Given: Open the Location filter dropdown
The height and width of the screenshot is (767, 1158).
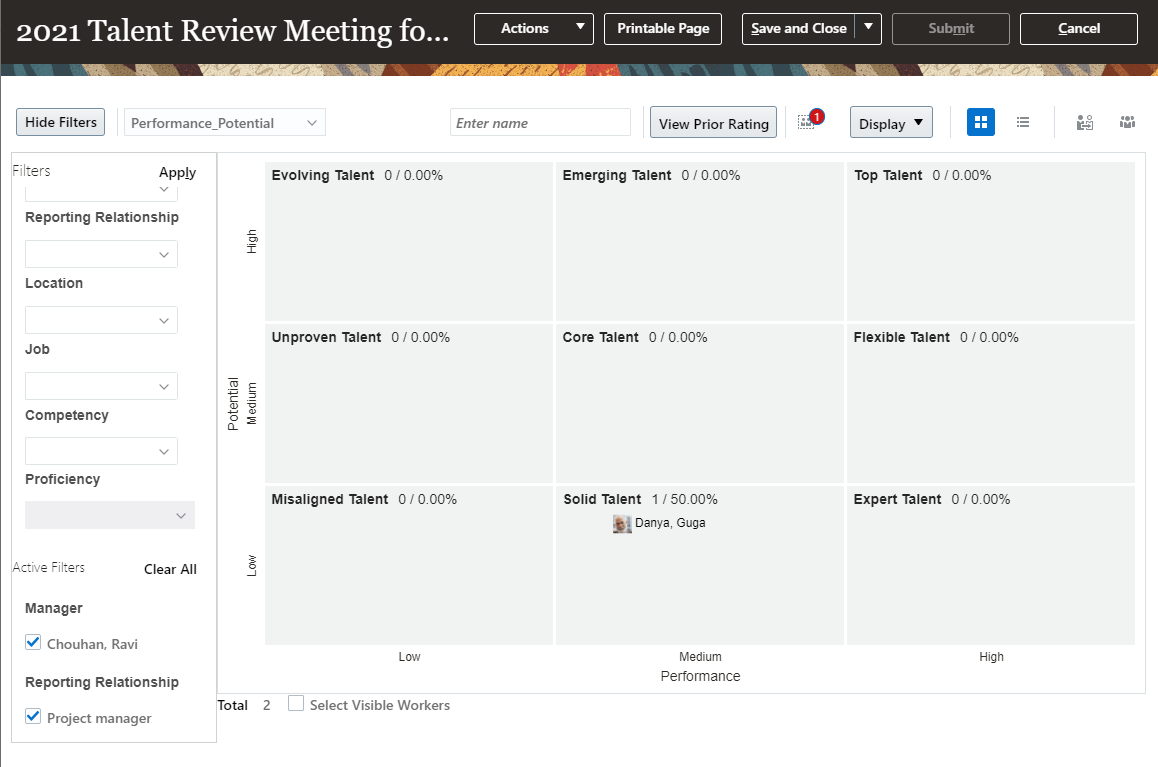Looking at the screenshot, I should (x=100, y=319).
